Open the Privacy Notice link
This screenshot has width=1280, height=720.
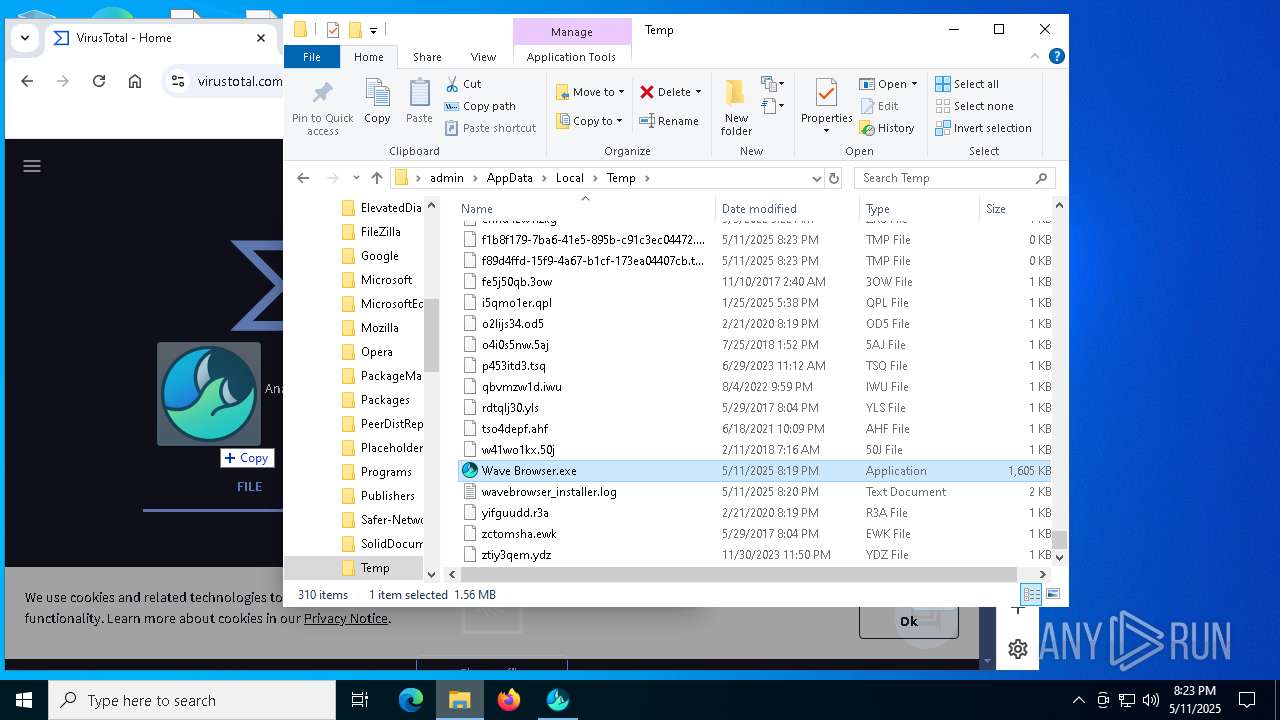(346, 618)
